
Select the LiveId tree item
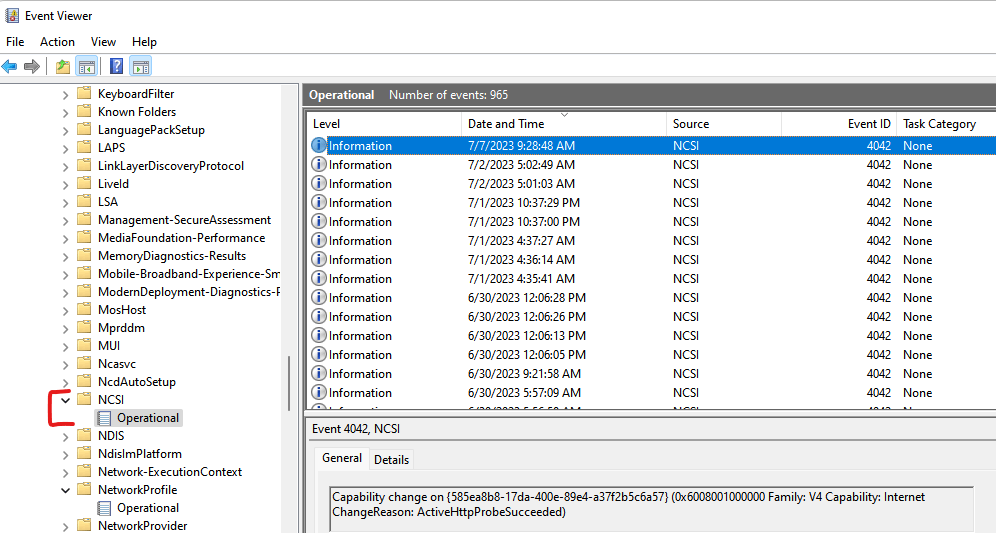[113, 184]
